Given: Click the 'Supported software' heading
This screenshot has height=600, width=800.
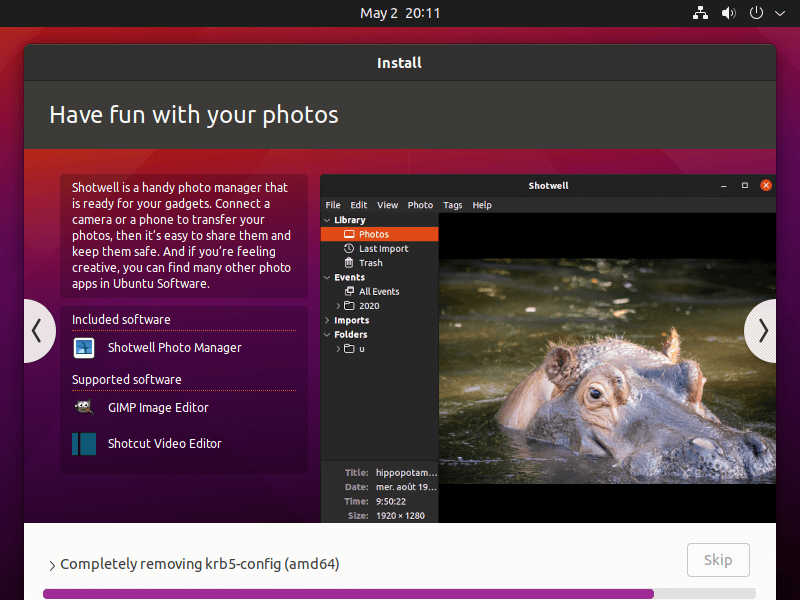Looking at the screenshot, I should coord(127,380).
